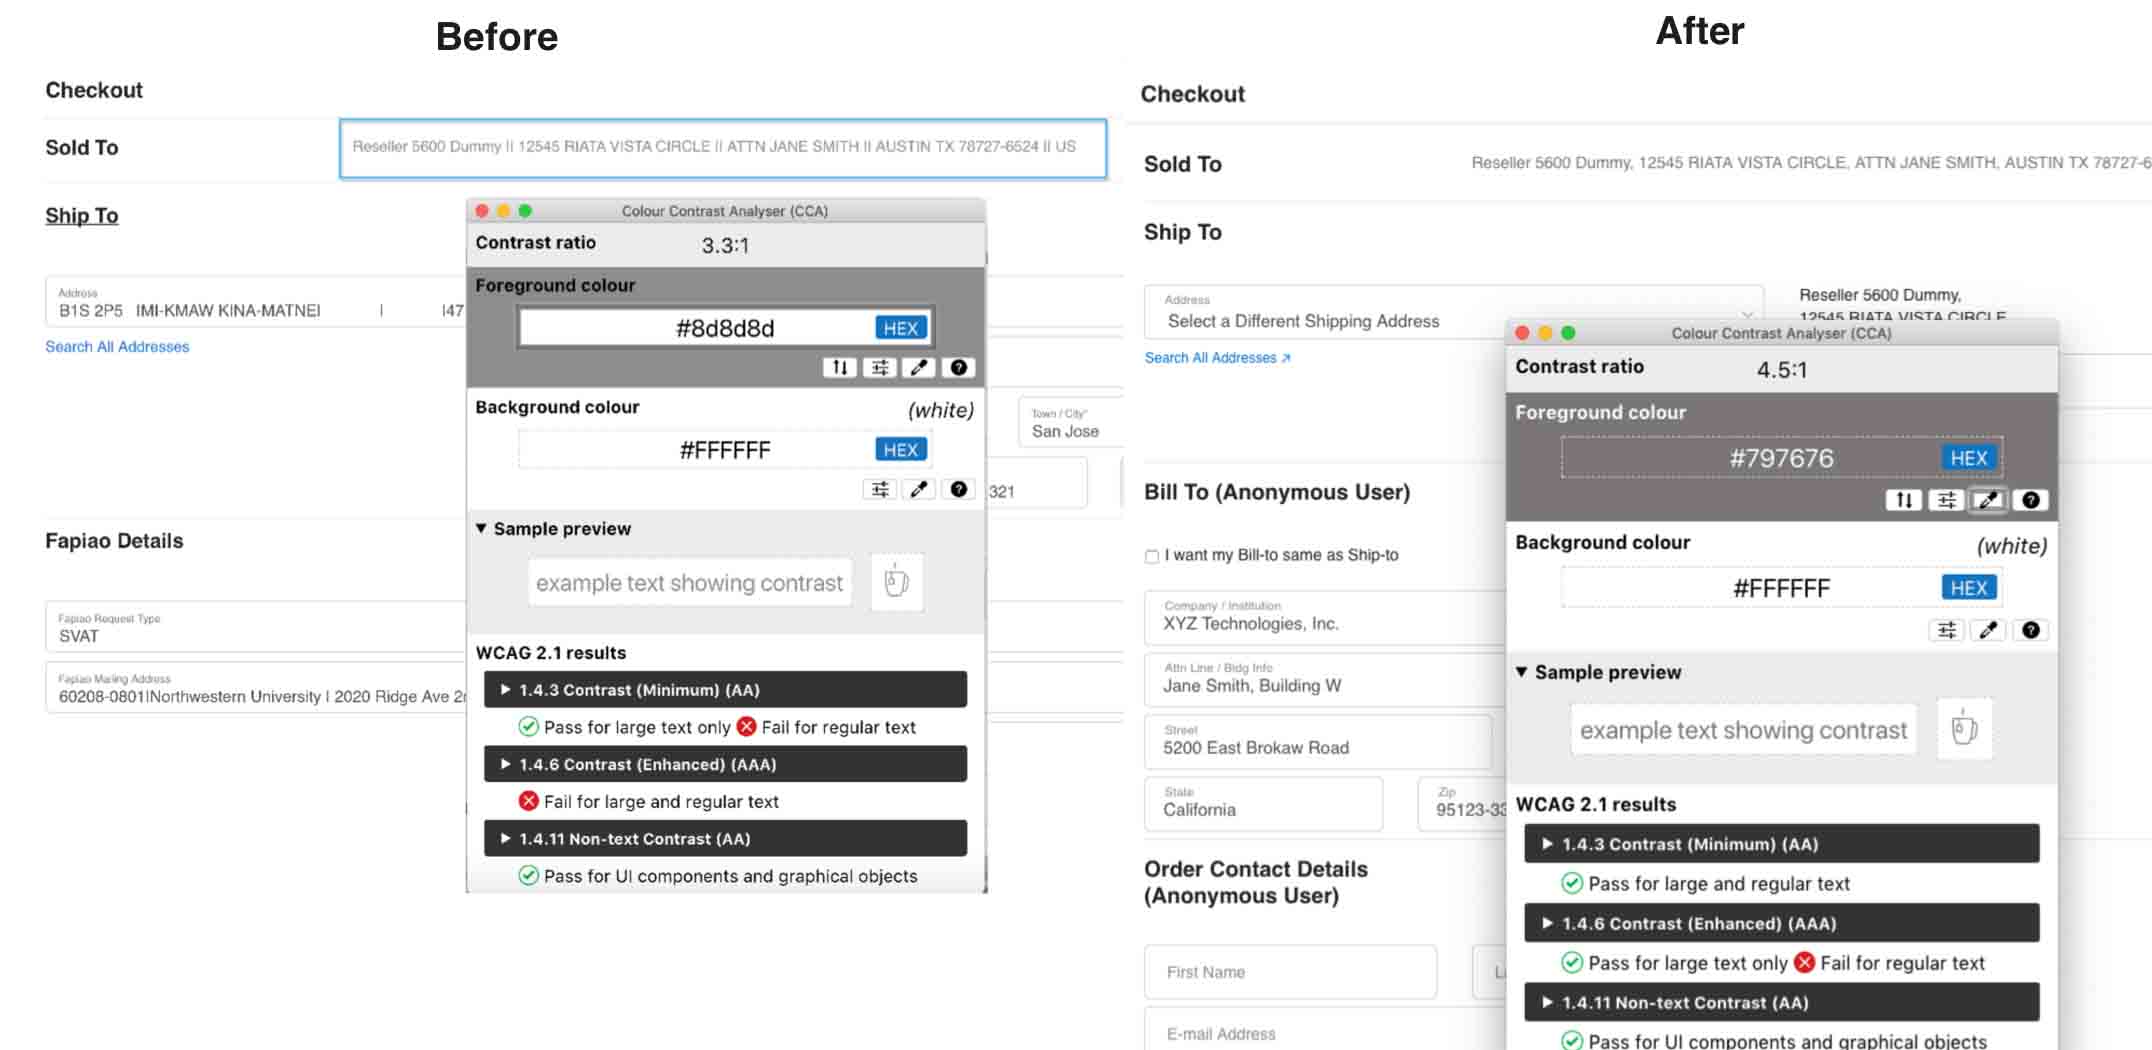Open colour sliders icon under #797676 foreground
This screenshot has width=2152, height=1050.
pyautogui.click(x=1946, y=500)
